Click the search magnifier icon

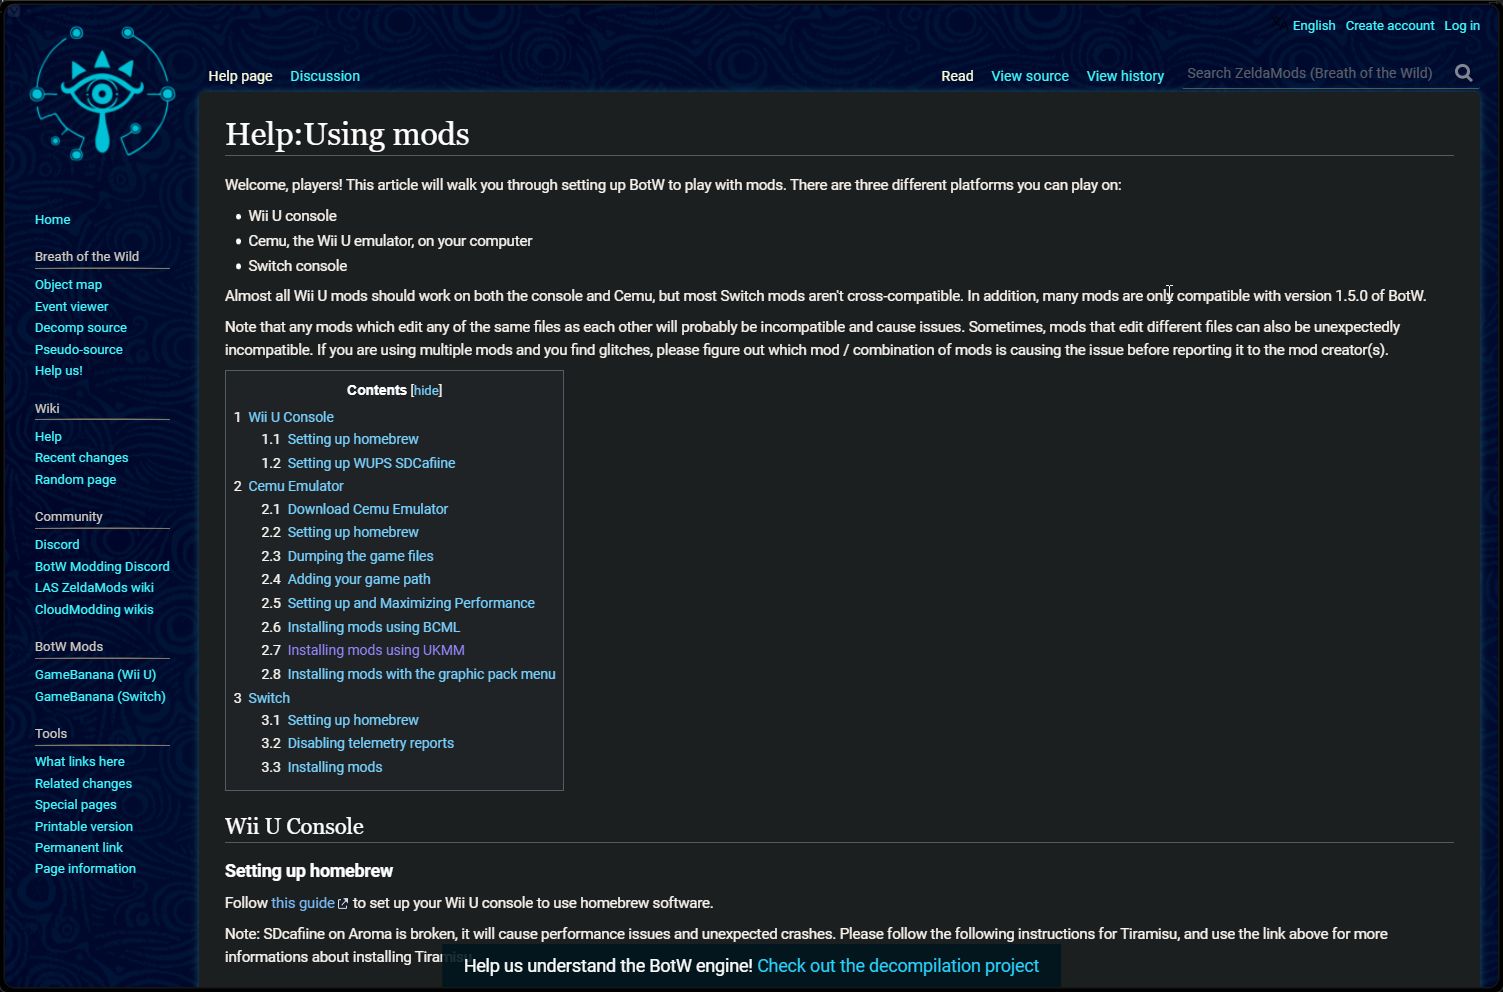(1464, 73)
